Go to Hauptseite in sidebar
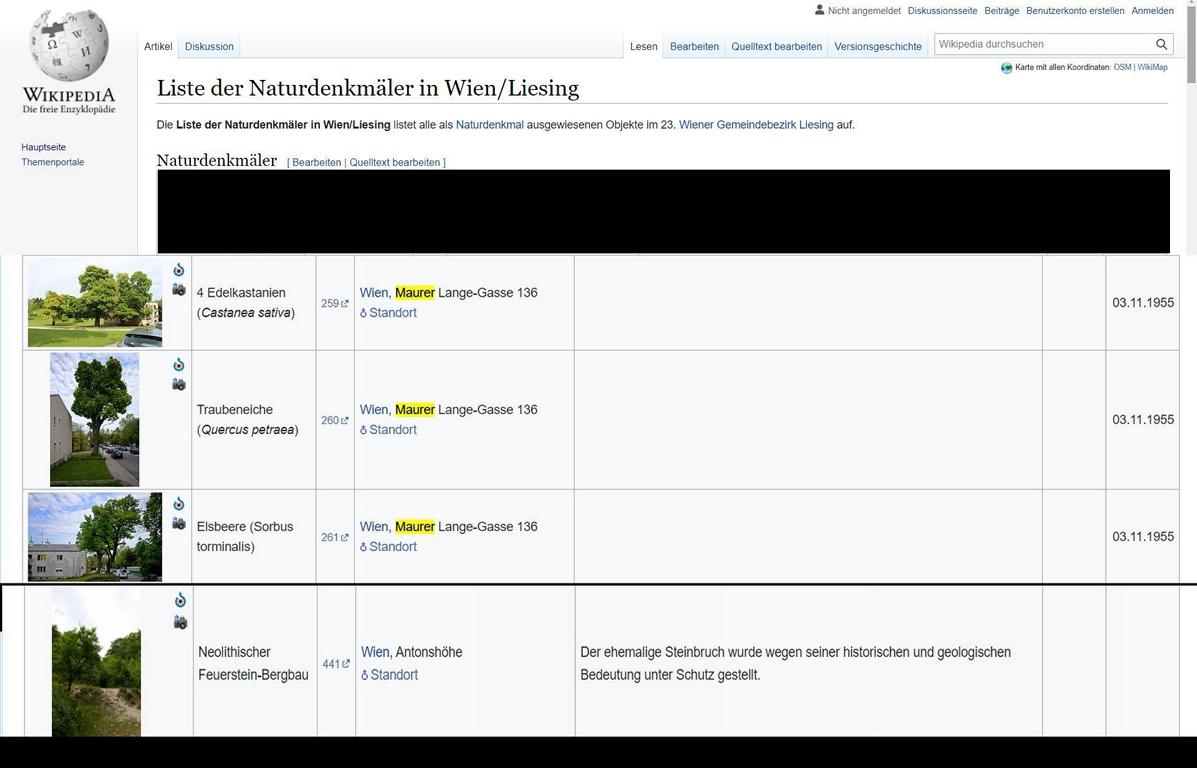The height and width of the screenshot is (768, 1197). click(44, 147)
